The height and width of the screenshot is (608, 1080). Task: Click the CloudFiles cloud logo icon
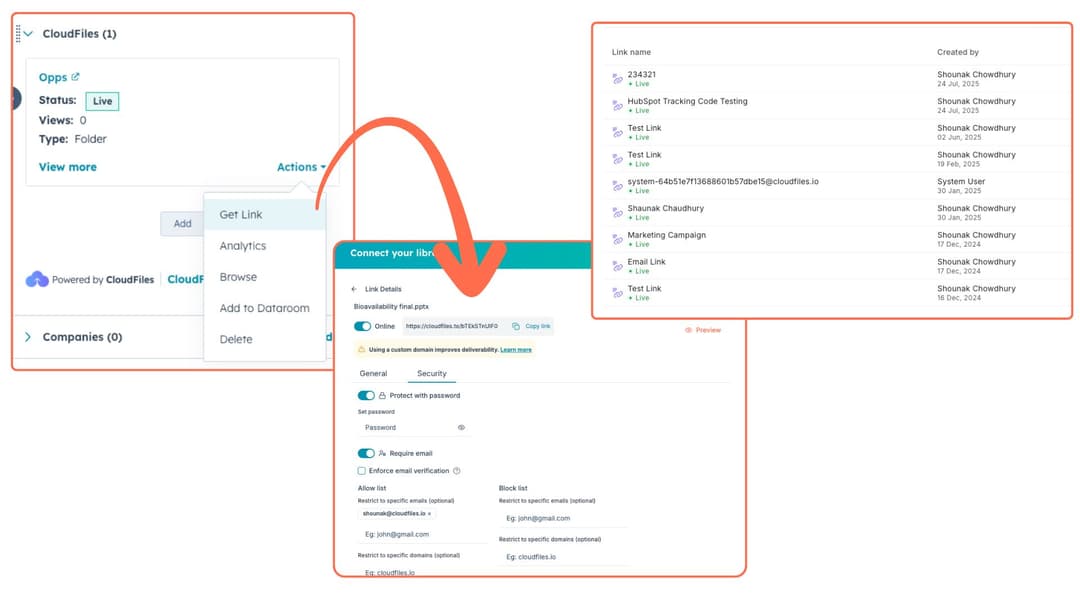[37, 280]
